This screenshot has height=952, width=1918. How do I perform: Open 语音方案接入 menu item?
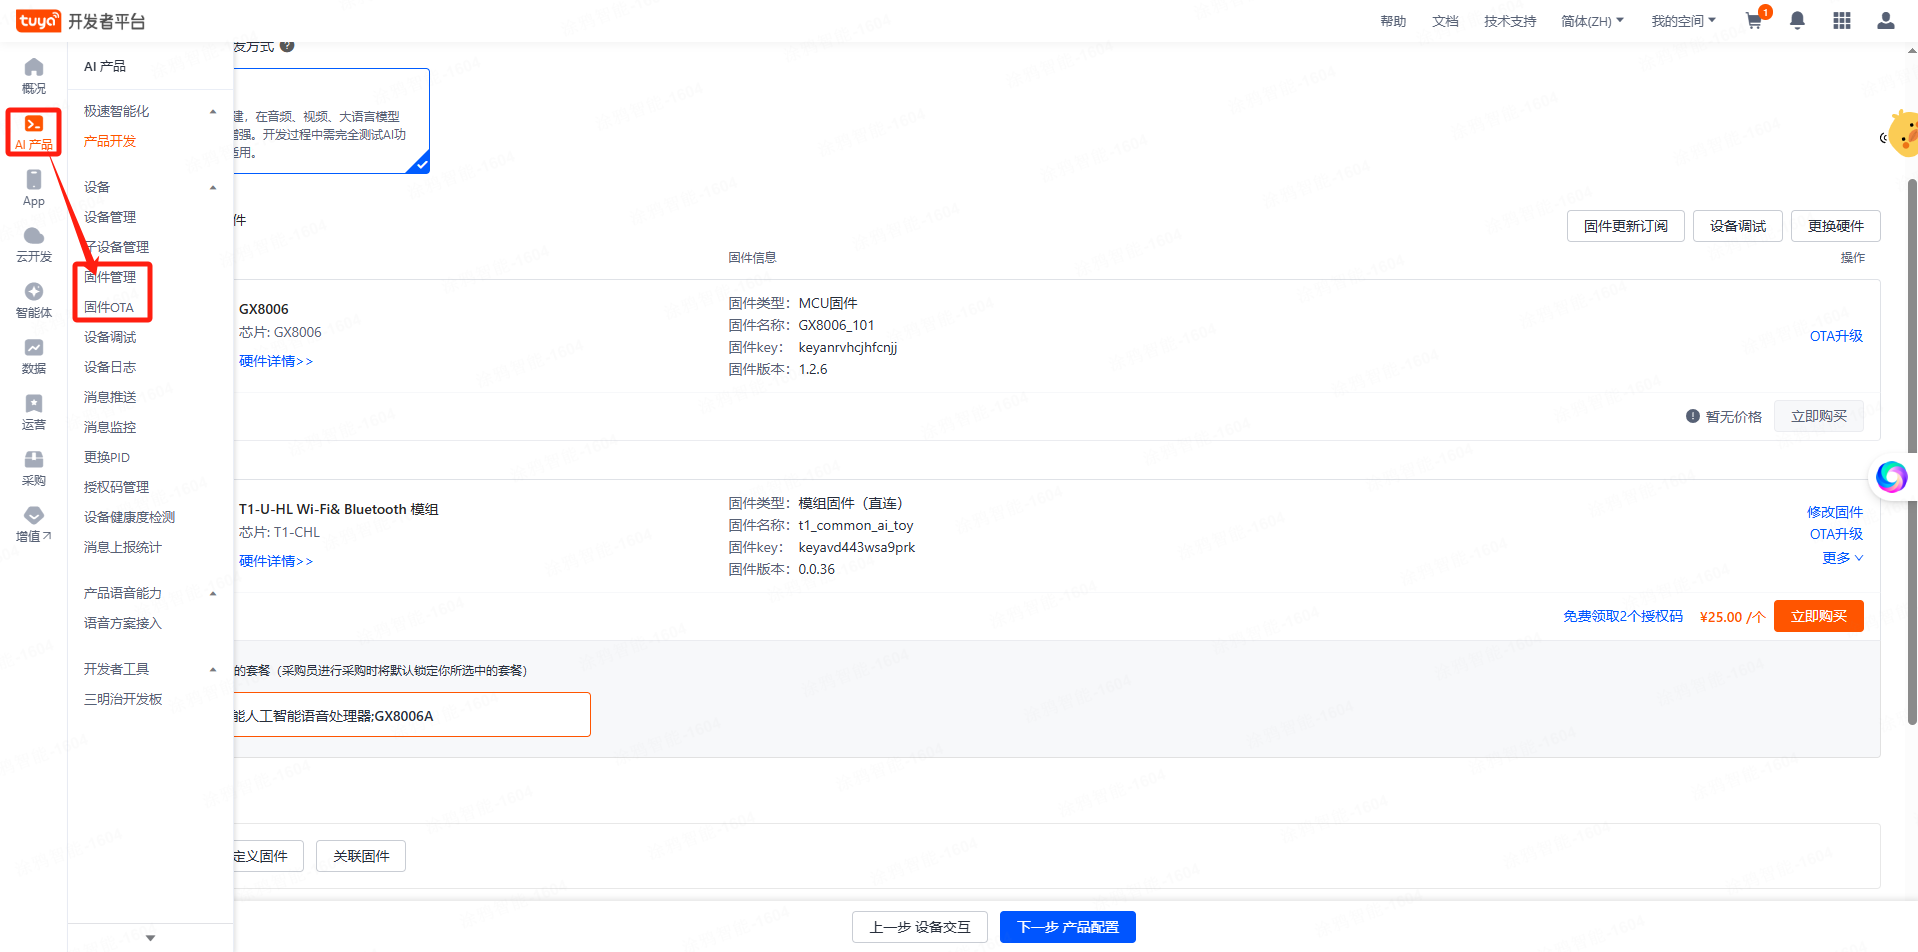click(122, 623)
